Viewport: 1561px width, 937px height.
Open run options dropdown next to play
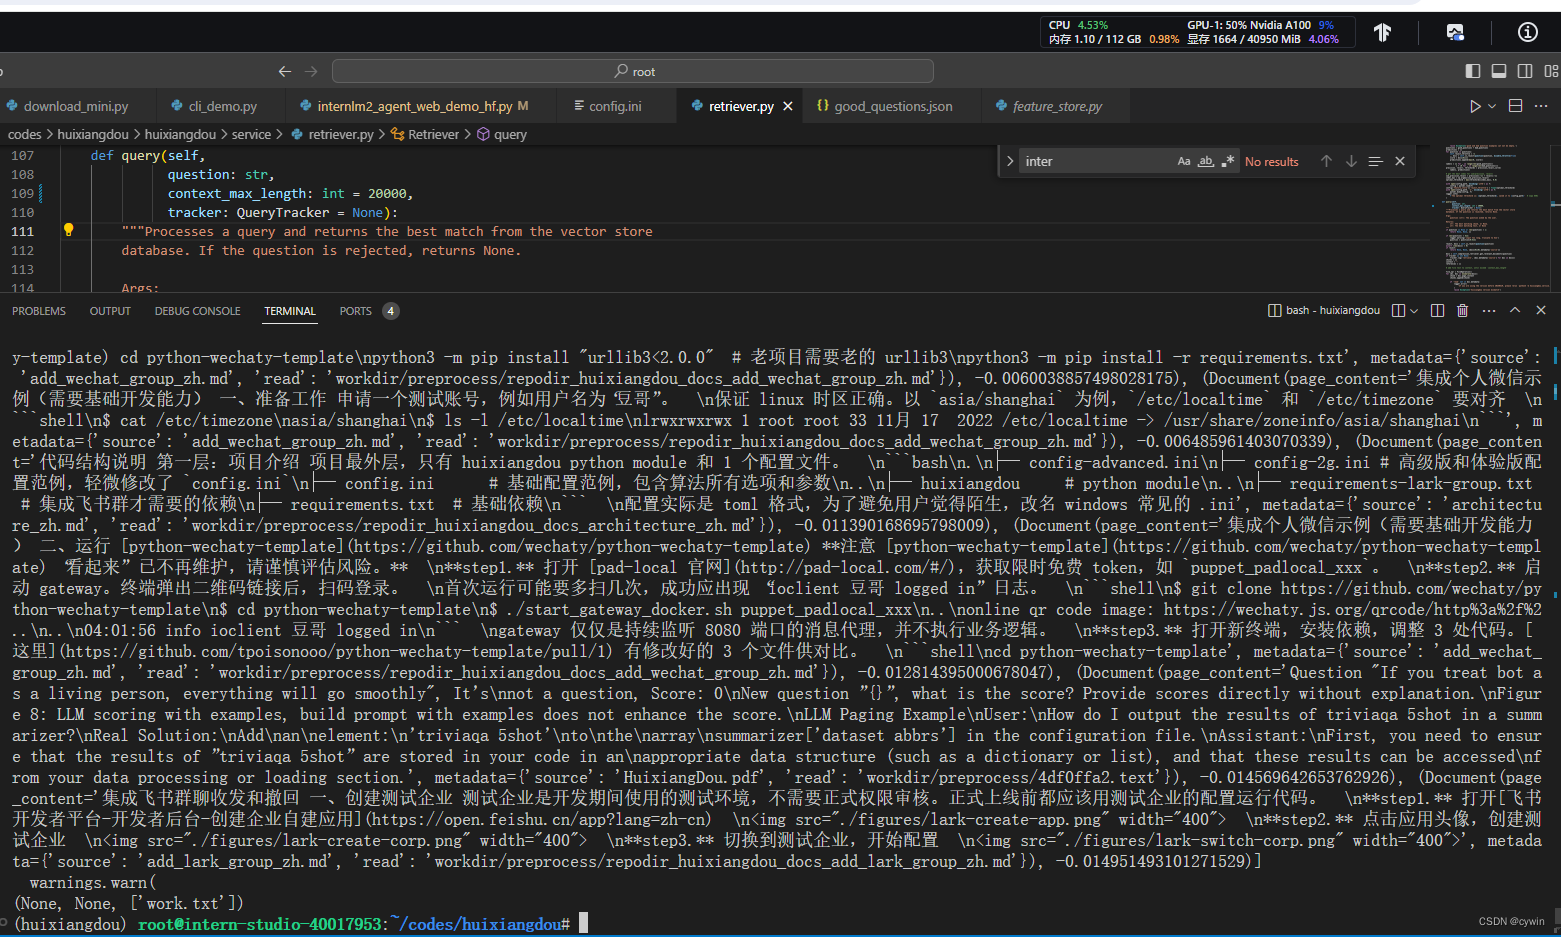pyautogui.click(x=1492, y=106)
